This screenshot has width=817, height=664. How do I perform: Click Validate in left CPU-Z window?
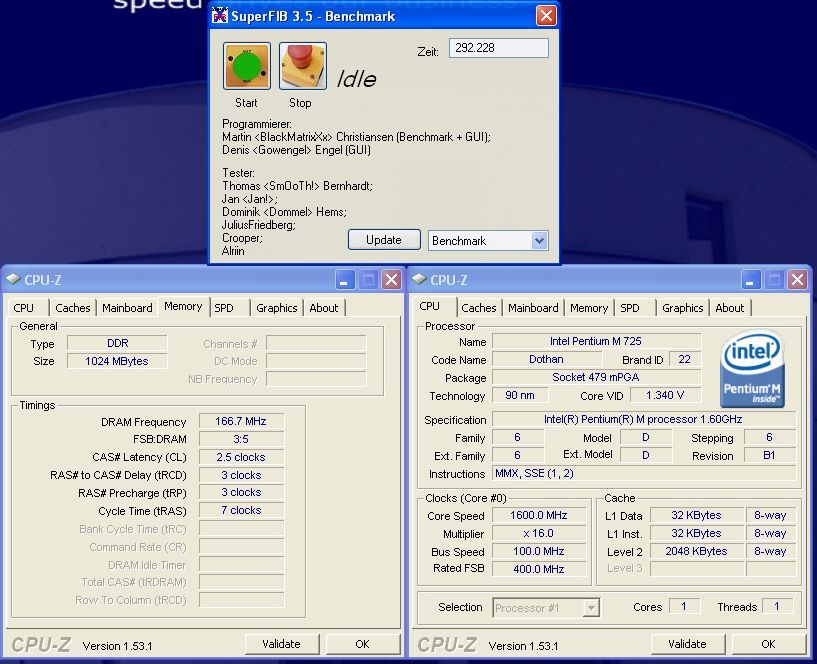click(281, 644)
